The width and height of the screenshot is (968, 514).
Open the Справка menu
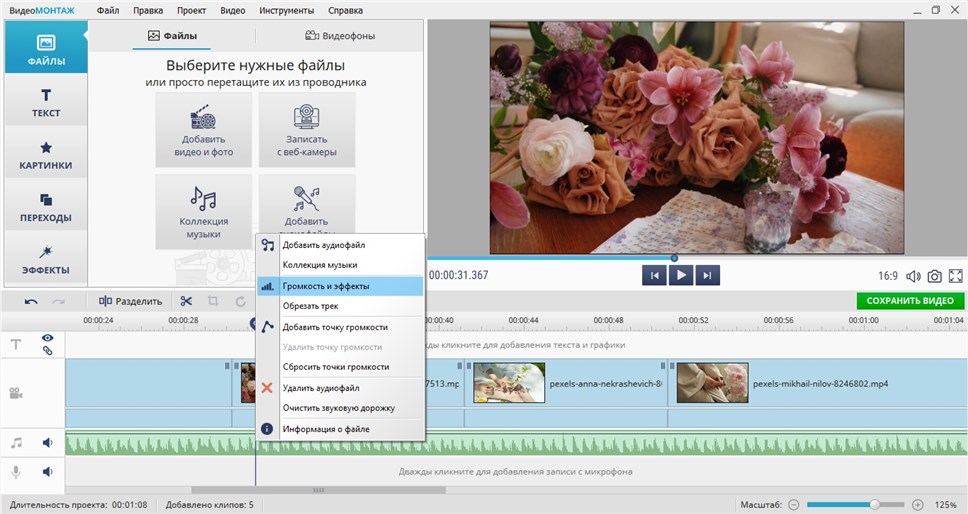click(345, 10)
